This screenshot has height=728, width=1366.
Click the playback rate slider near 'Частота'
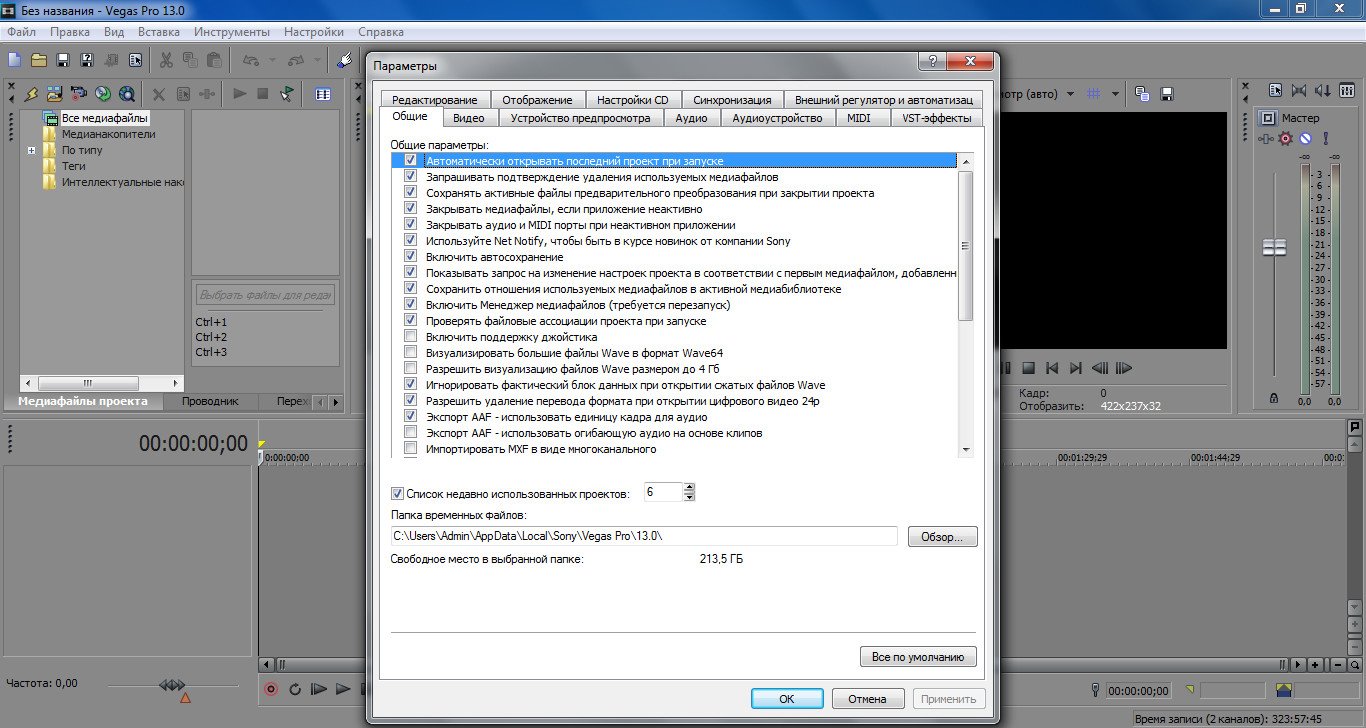tap(172, 685)
